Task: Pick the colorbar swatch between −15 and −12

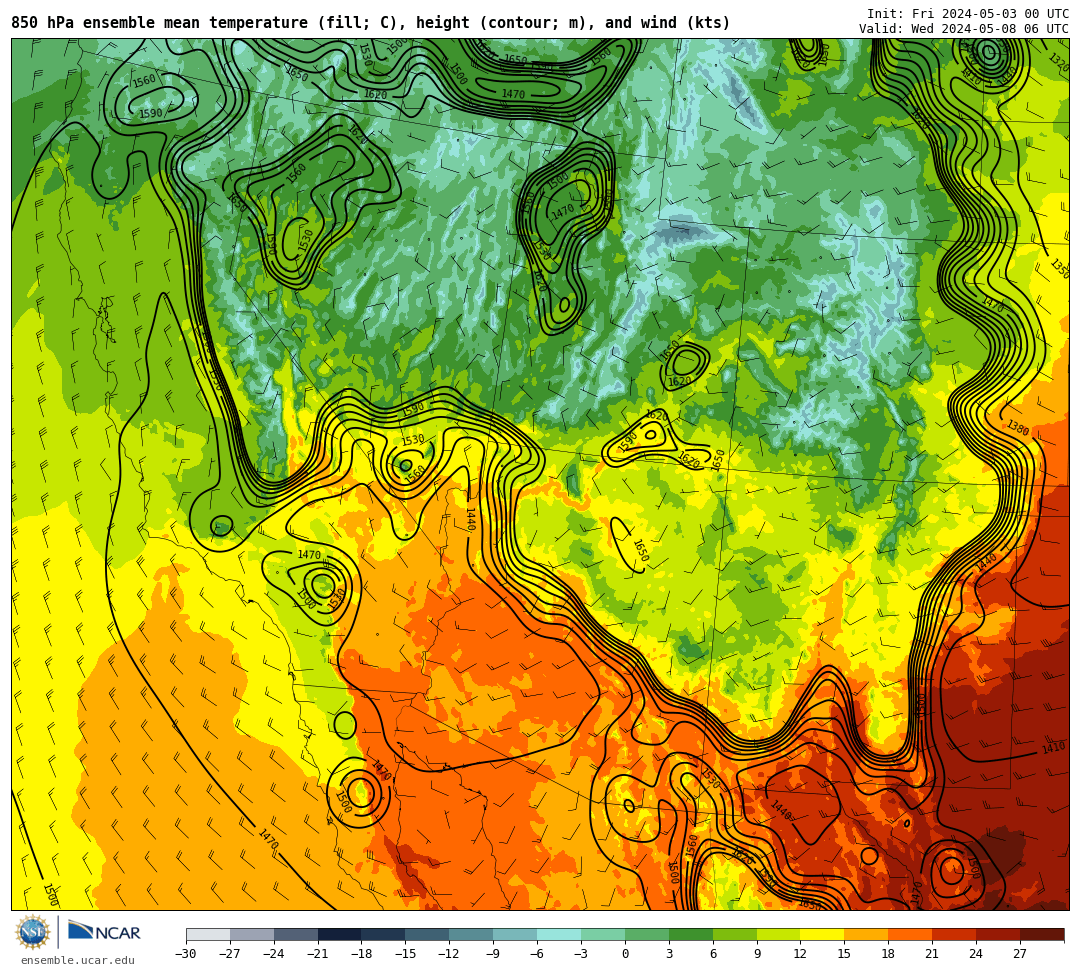Action: pos(428,934)
